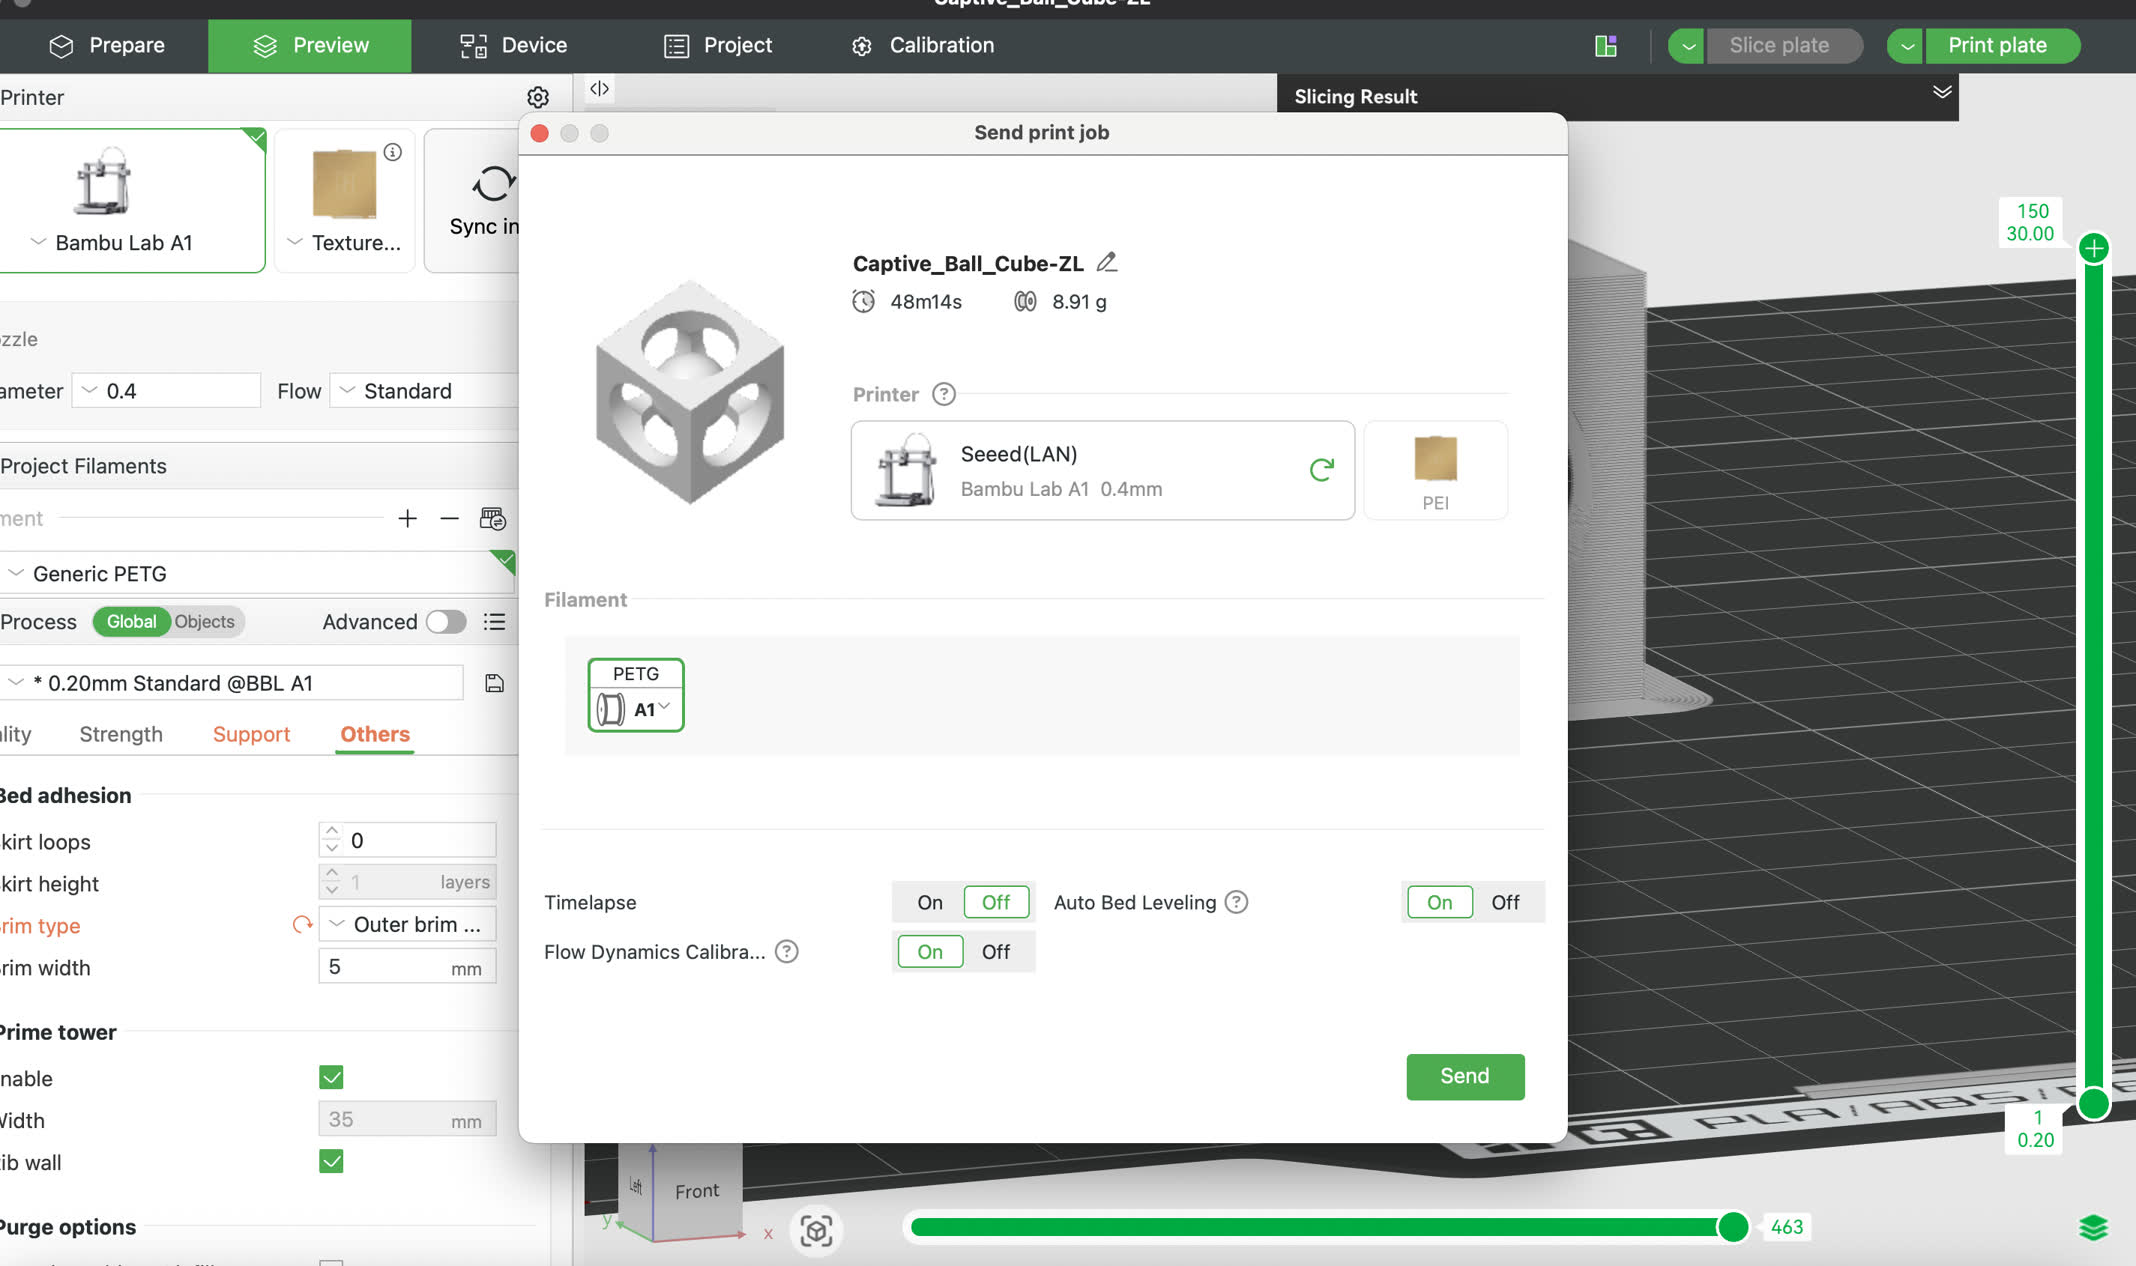Click the filament weight spool icon
This screenshot has height=1266, width=2136.
tap(1025, 301)
